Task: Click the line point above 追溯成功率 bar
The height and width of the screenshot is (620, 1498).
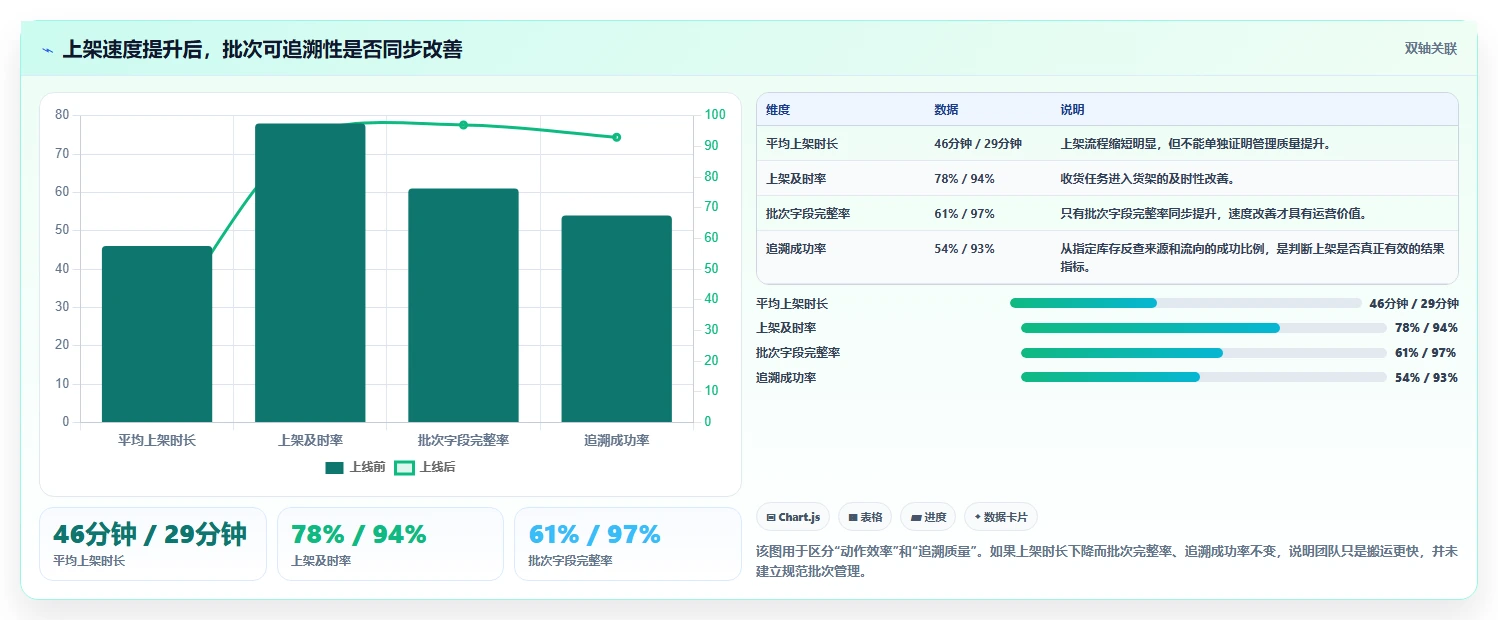Action: click(616, 137)
